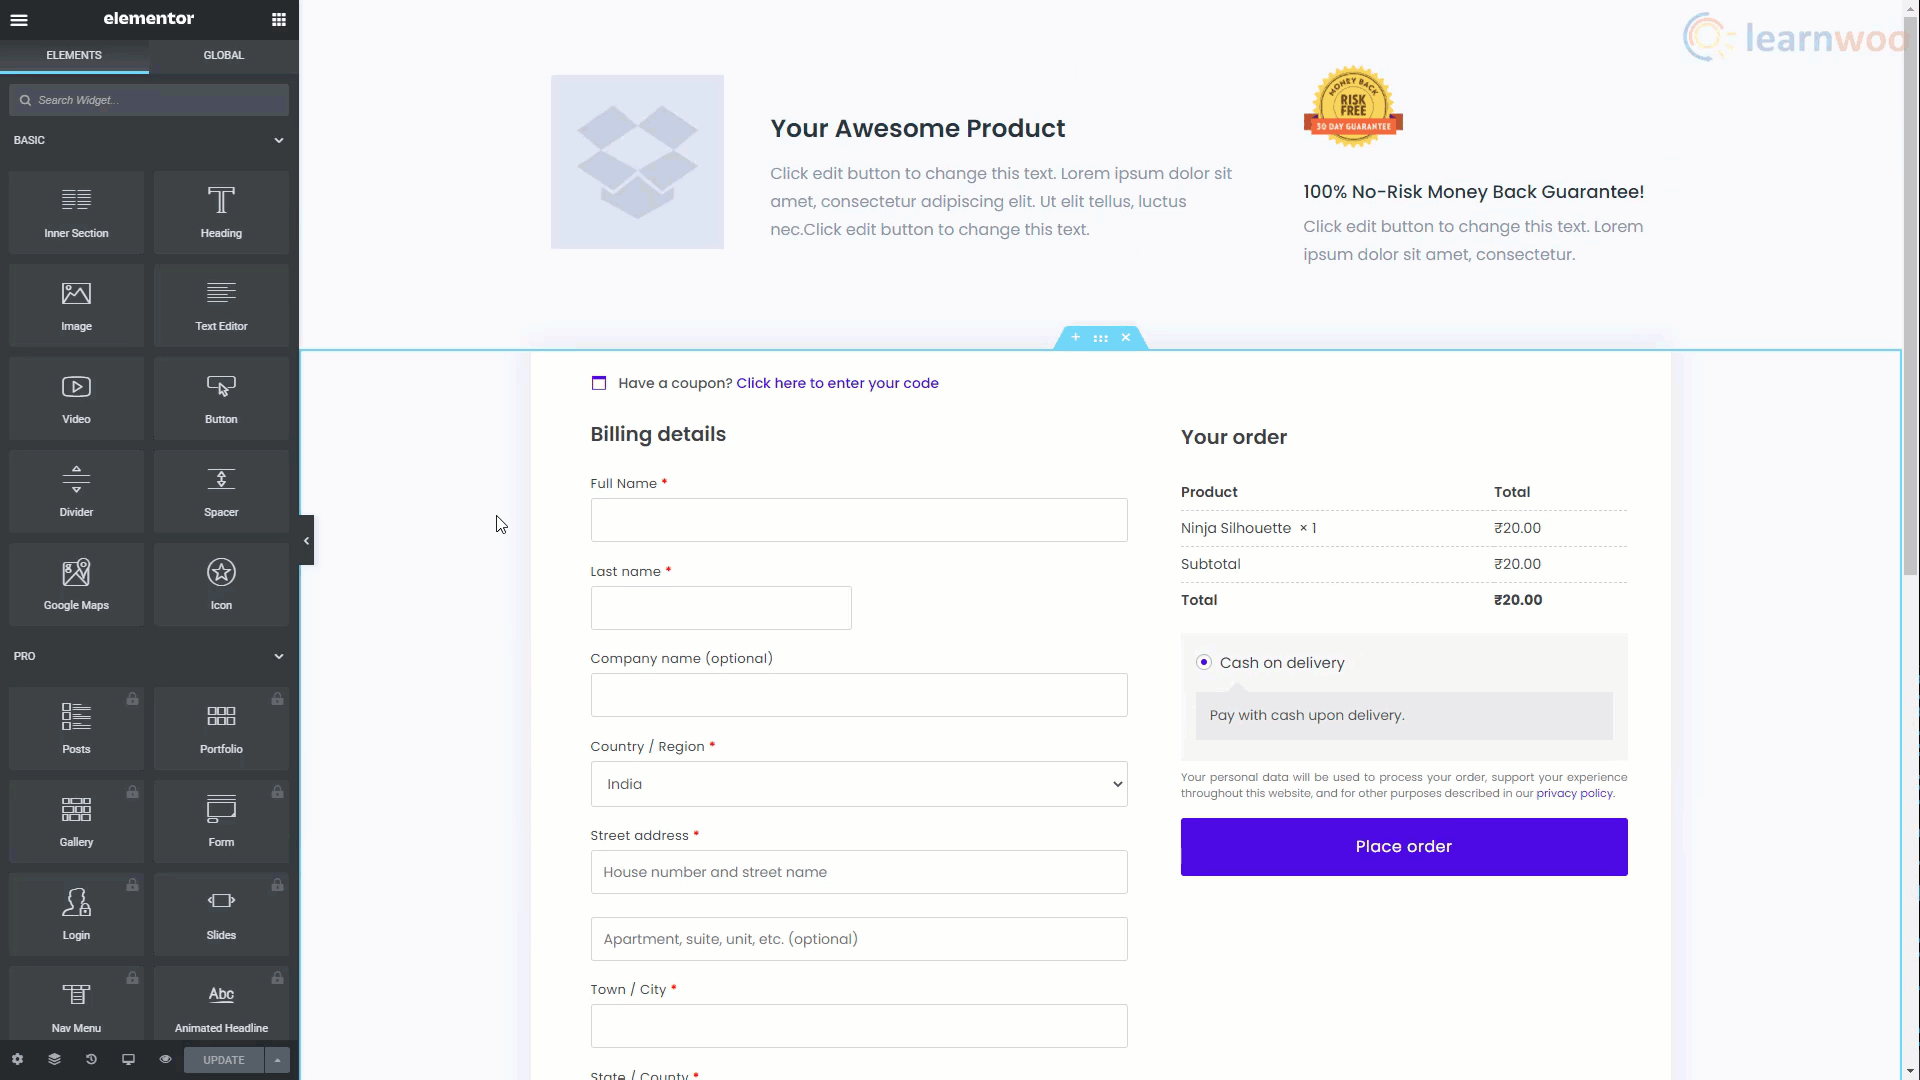The height and width of the screenshot is (1080, 1920).
Task: Select India from Country/Region dropdown
Action: [x=860, y=783]
